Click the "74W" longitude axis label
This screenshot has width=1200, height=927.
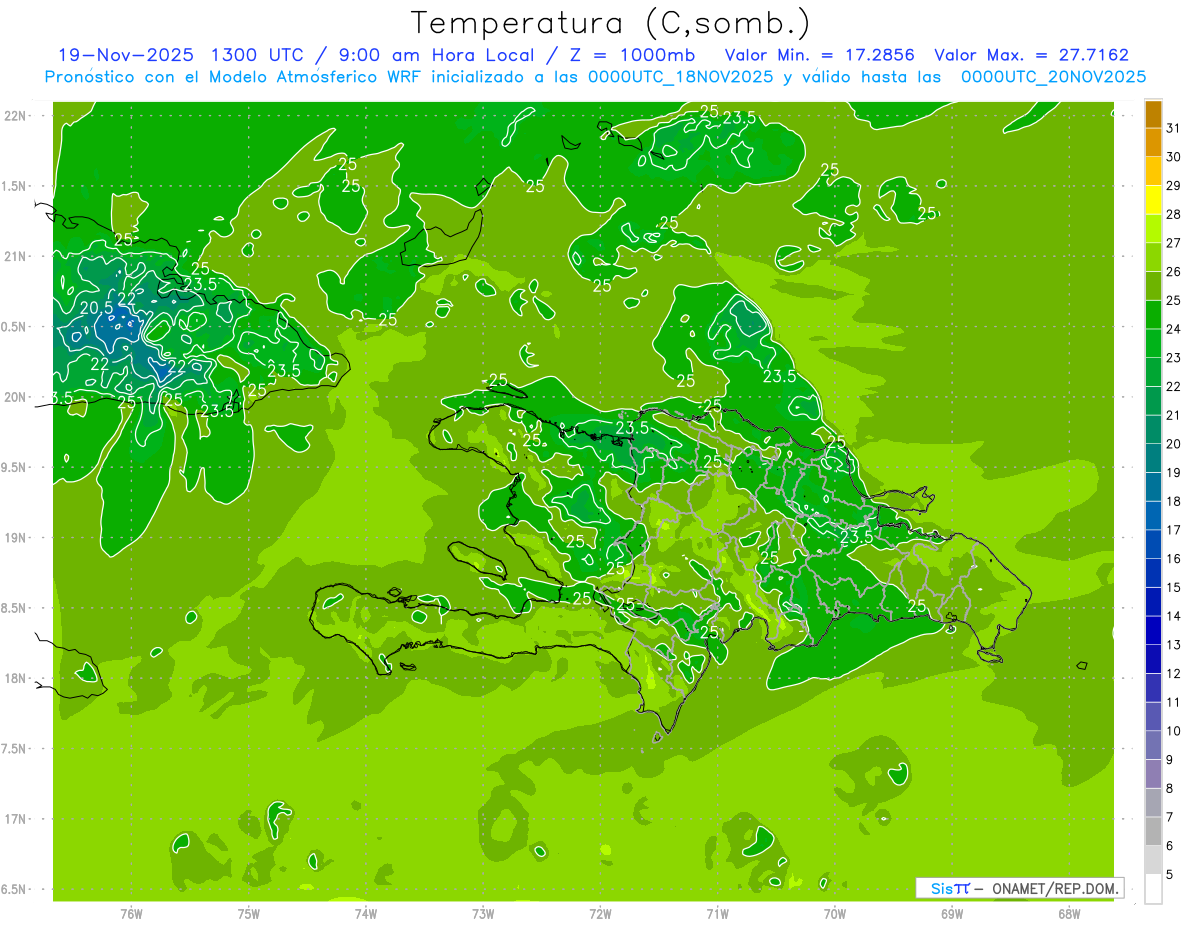(x=366, y=914)
